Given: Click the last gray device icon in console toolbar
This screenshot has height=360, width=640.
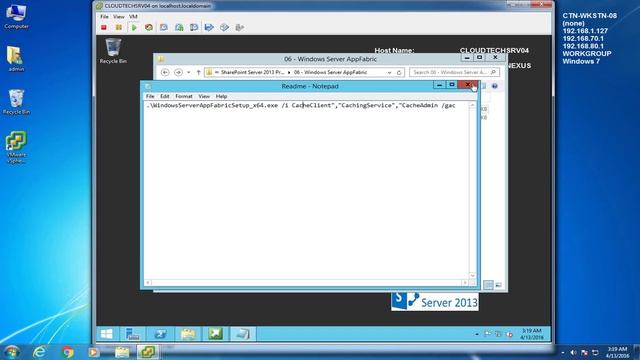Looking at the screenshot, I should click(x=240, y=27).
